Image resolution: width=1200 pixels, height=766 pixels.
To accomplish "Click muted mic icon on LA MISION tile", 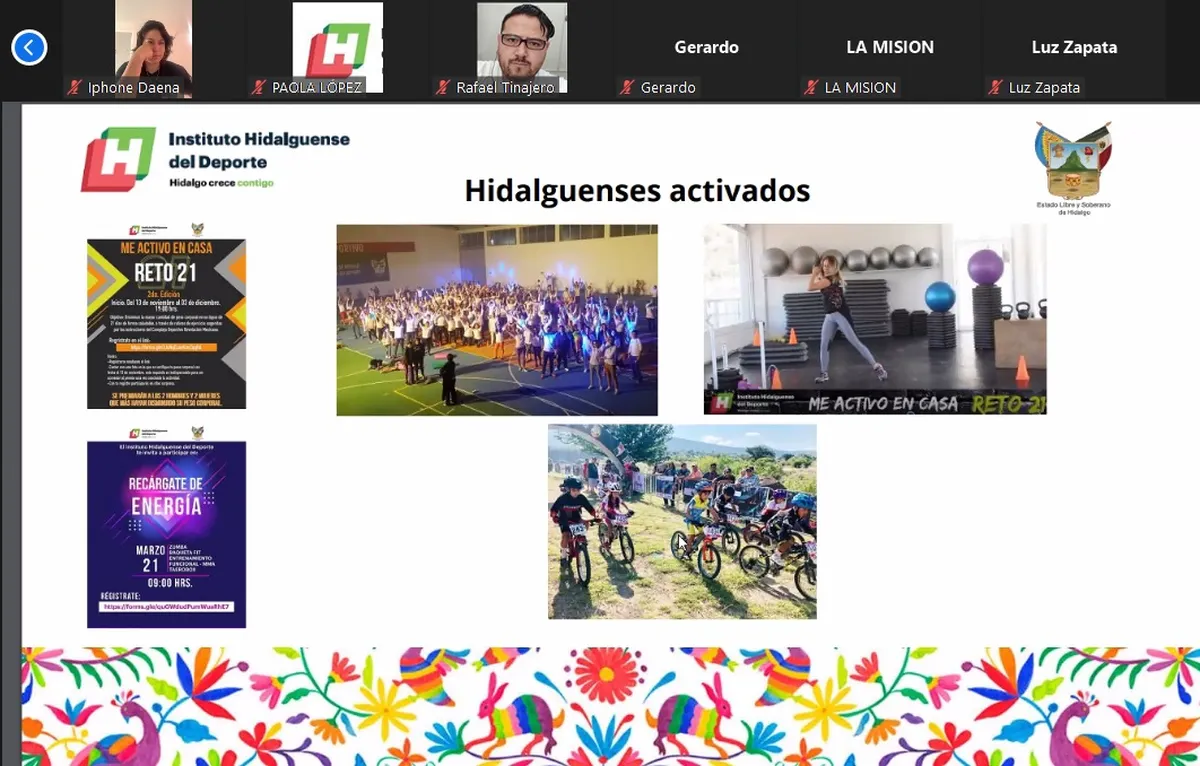I will tap(811, 88).
